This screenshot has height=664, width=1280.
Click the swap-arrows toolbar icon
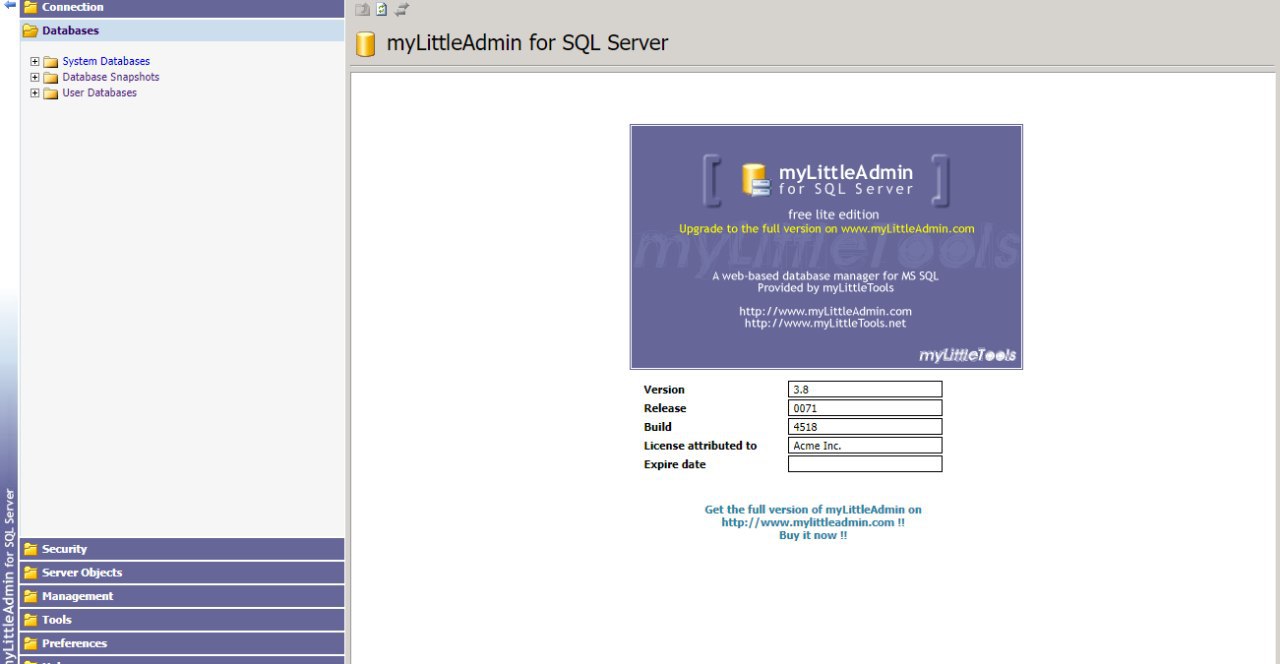401,9
